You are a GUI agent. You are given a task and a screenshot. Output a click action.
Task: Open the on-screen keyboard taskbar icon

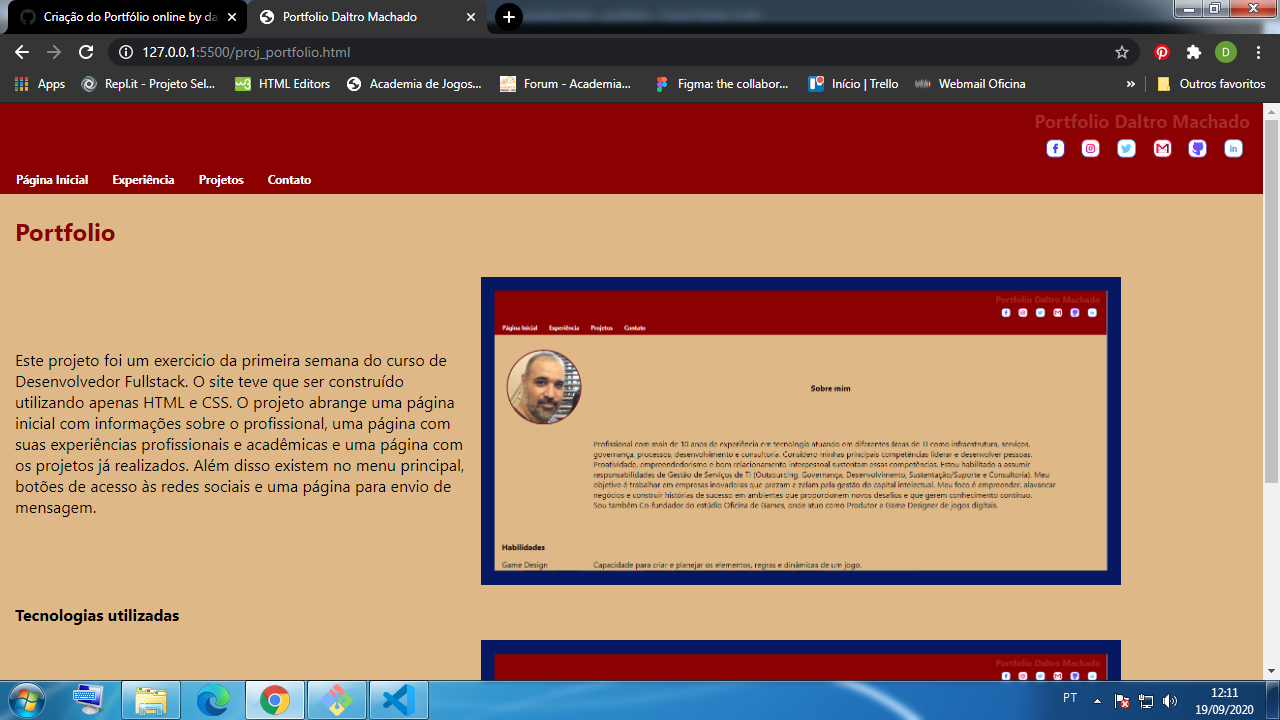(89, 700)
